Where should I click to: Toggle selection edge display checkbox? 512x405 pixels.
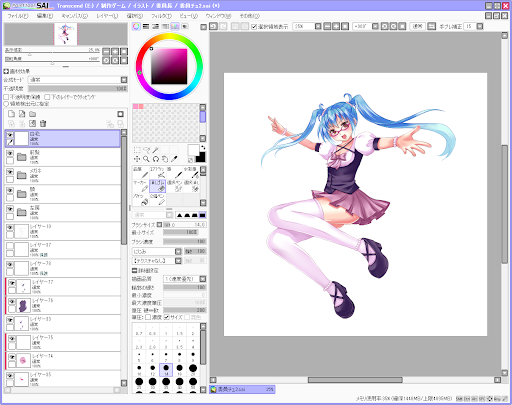[x=254, y=27]
